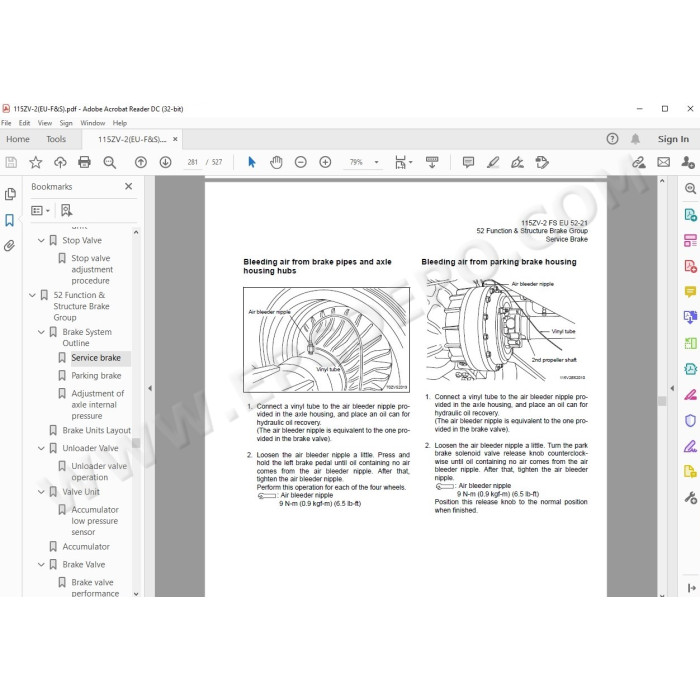Collapse the right tools pane arrow

(x=672, y=388)
